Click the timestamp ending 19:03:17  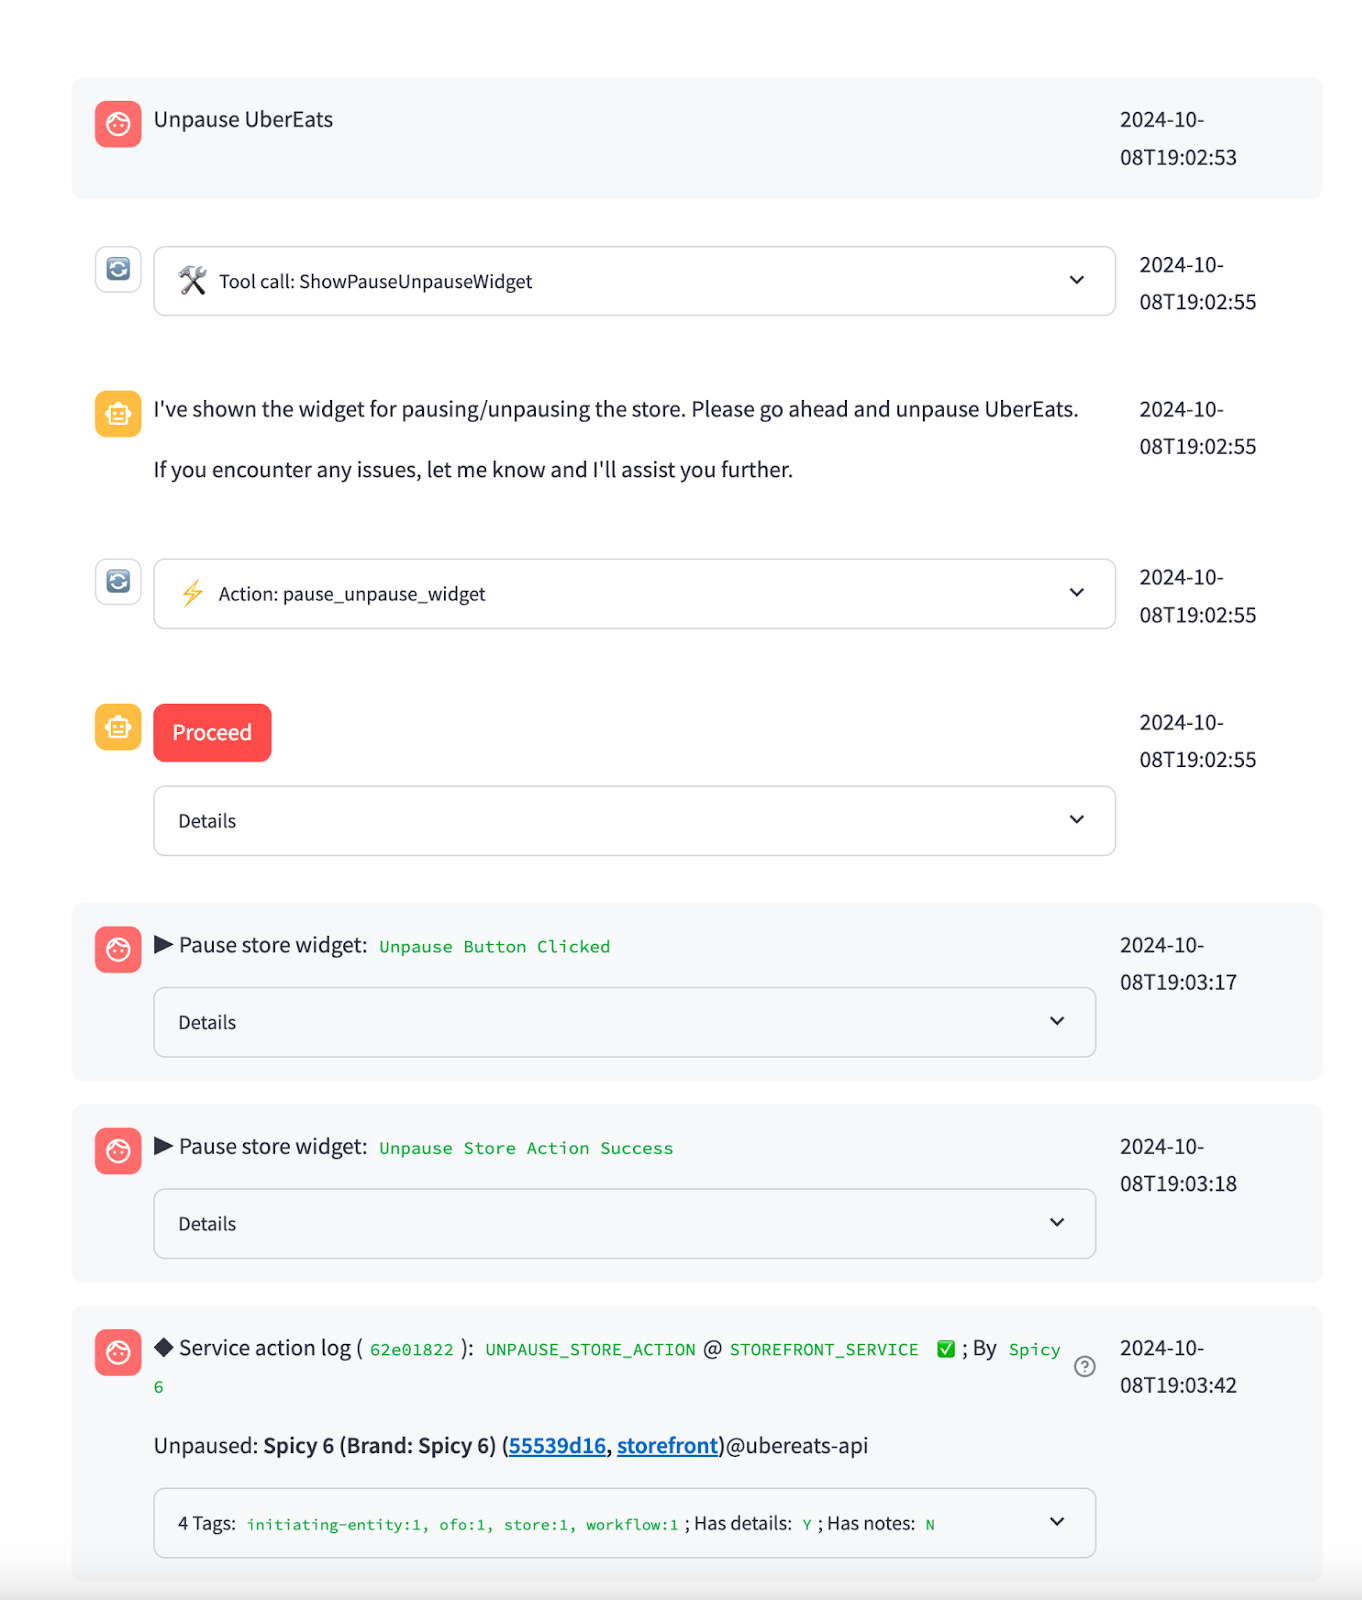(1178, 964)
